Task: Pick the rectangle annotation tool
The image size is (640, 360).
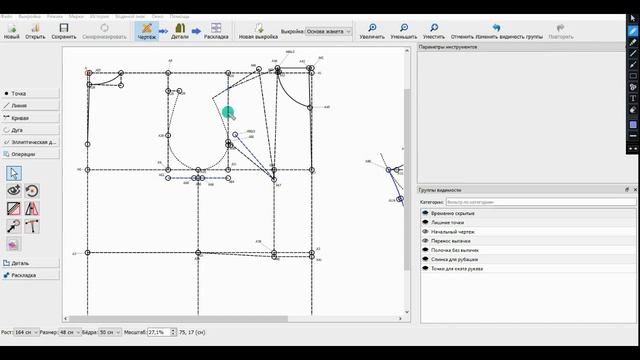Action: tap(633, 76)
